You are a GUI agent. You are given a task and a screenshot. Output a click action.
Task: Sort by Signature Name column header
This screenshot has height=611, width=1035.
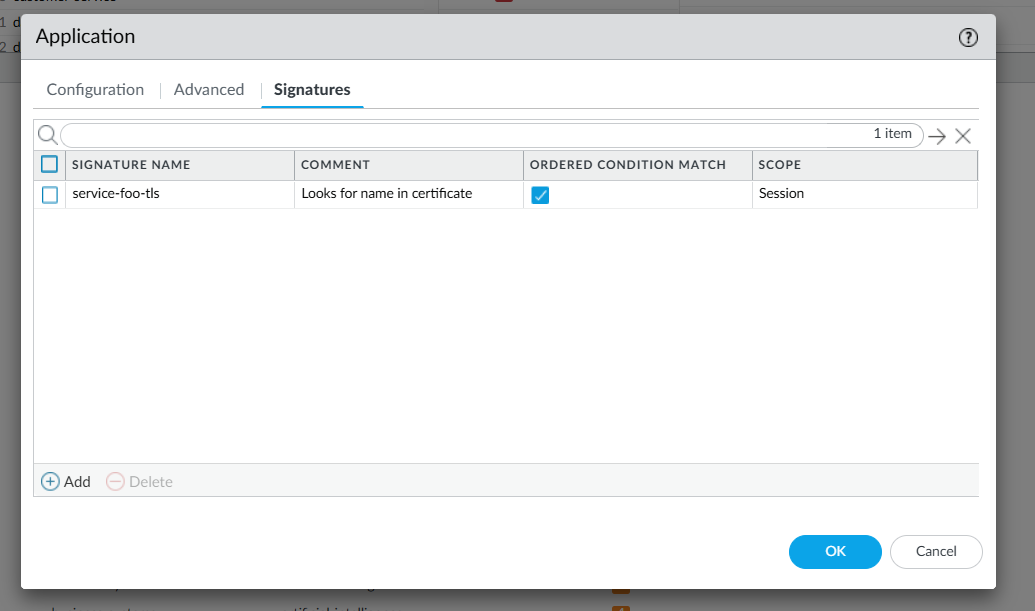point(131,165)
